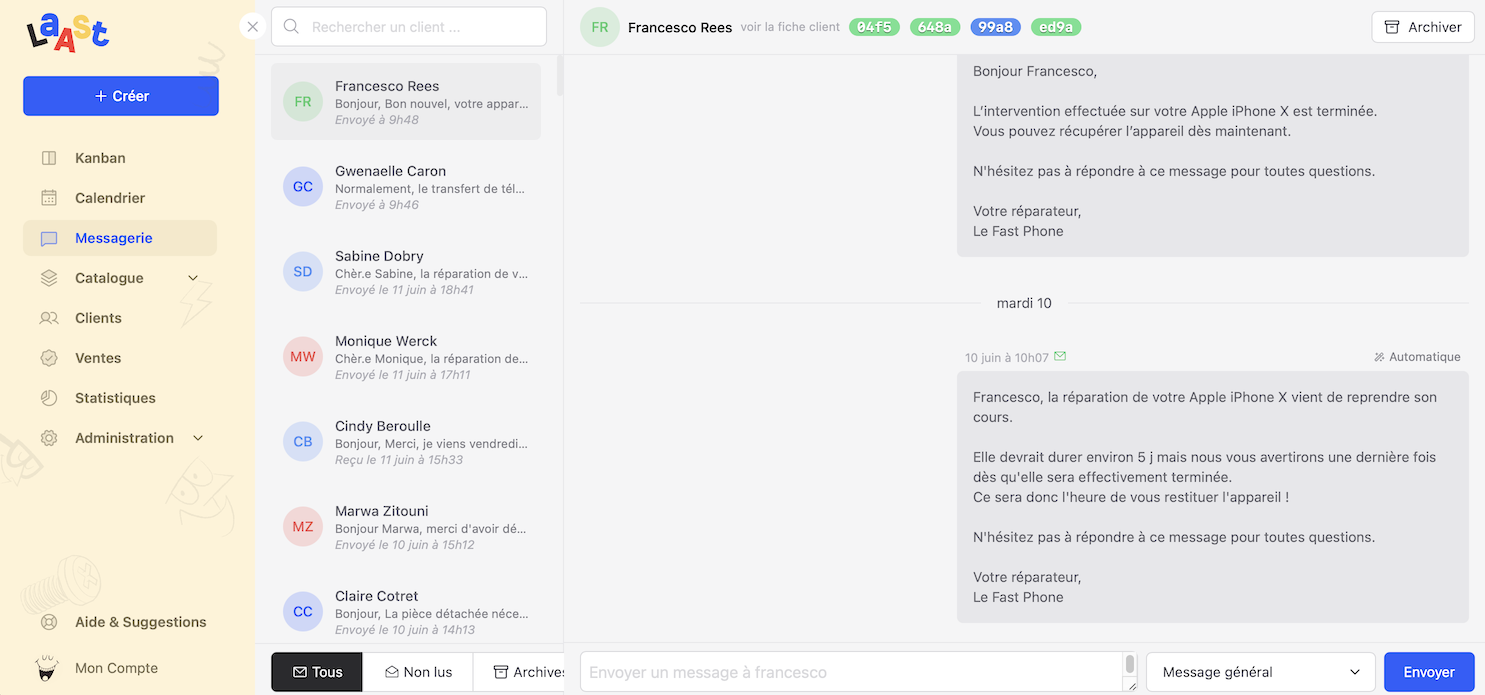Click the 04f5 tag badge
The height and width of the screenshot is (695, 1485).
(x=874, y=27)
